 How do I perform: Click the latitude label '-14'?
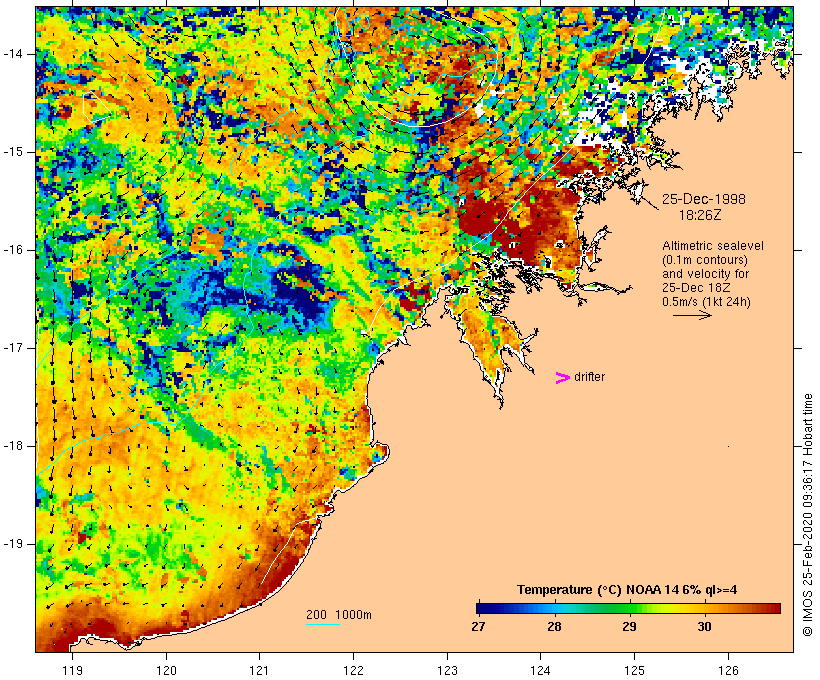(13, 54)
